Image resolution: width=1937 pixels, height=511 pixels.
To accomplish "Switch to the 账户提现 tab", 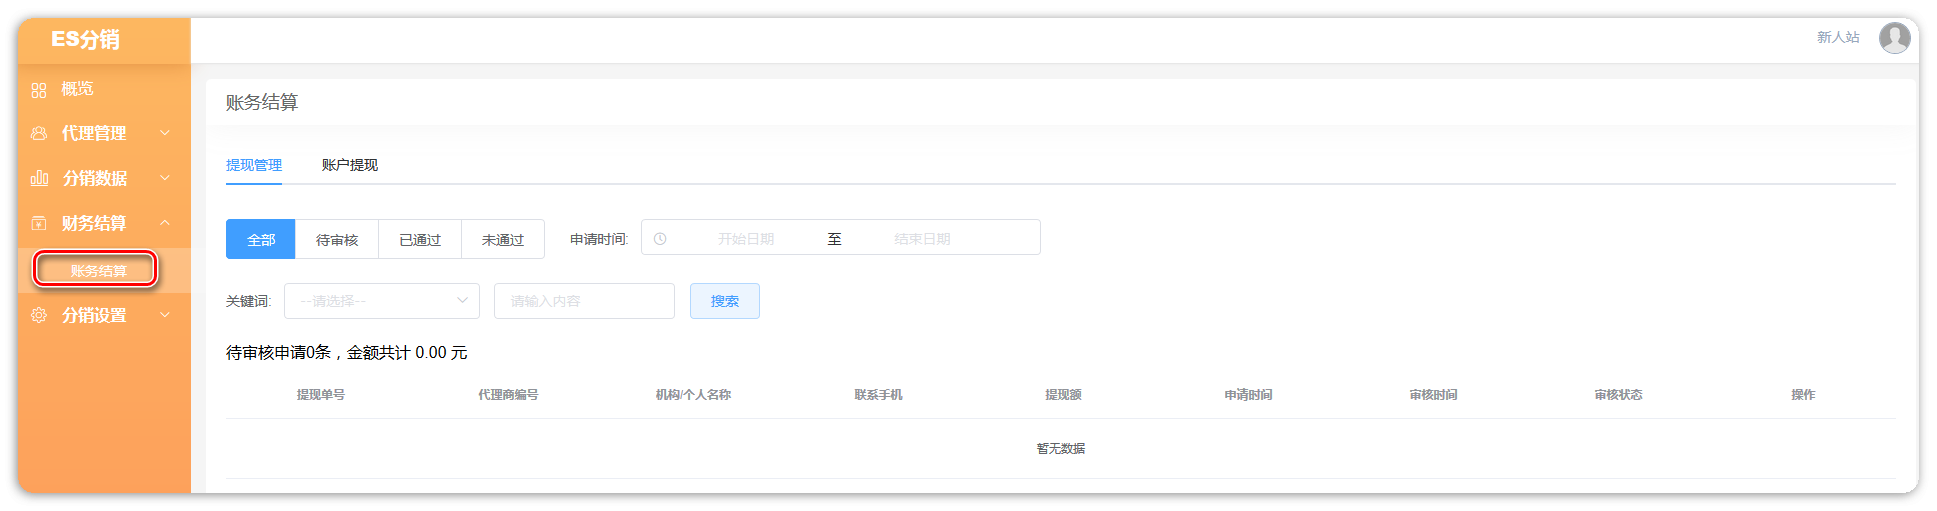I will pos(350,165).
